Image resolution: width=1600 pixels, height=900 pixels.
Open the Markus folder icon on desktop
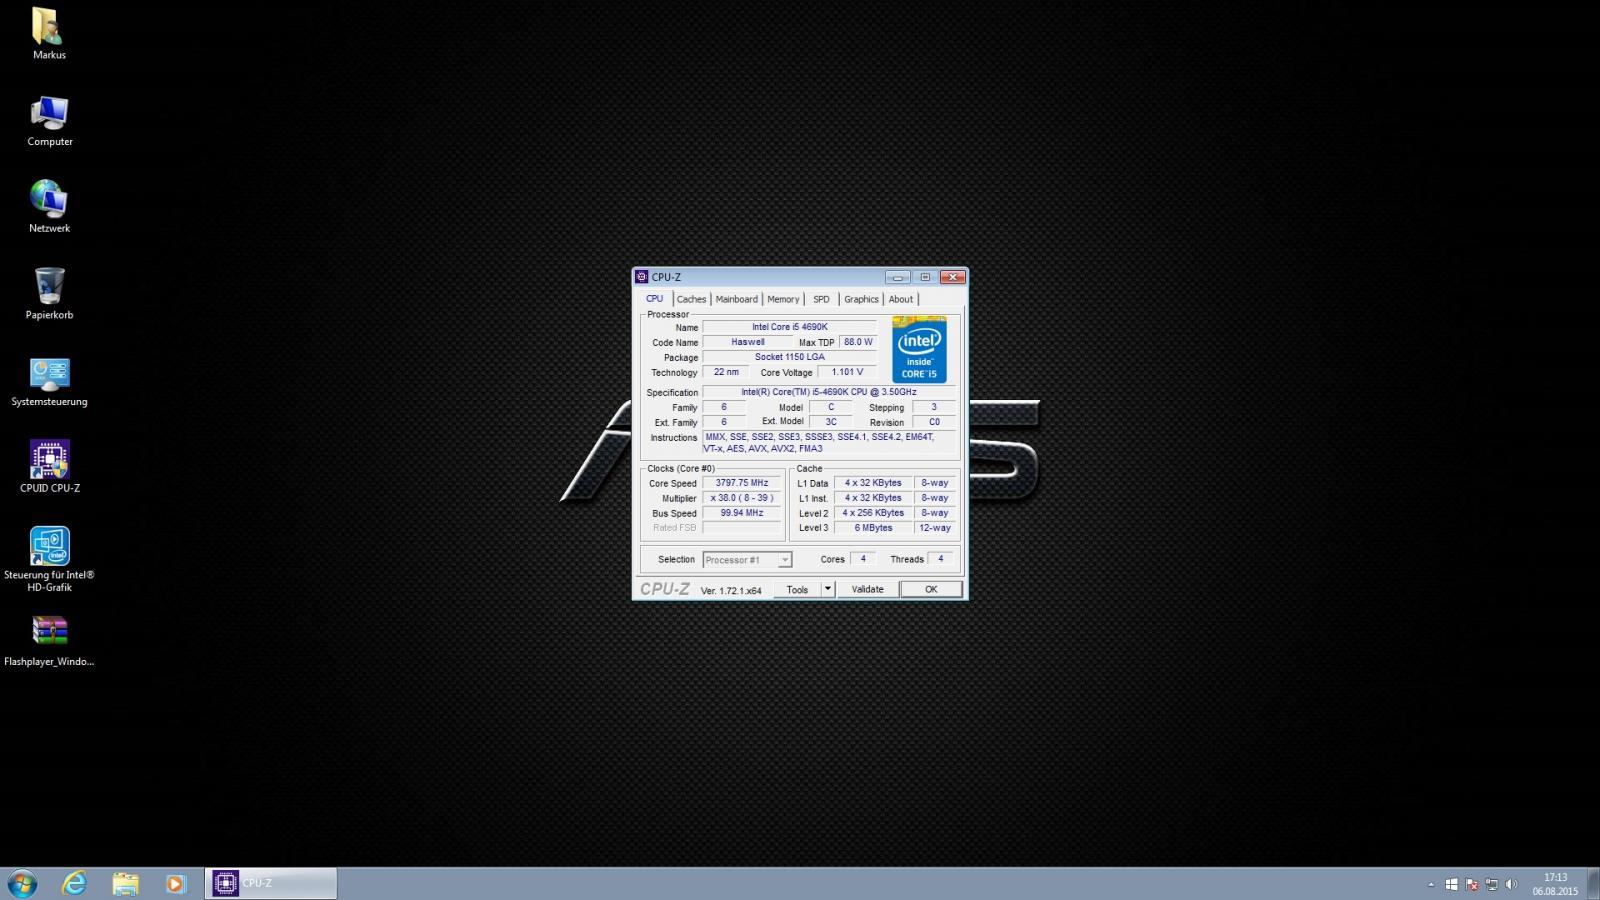pos(49,33)
